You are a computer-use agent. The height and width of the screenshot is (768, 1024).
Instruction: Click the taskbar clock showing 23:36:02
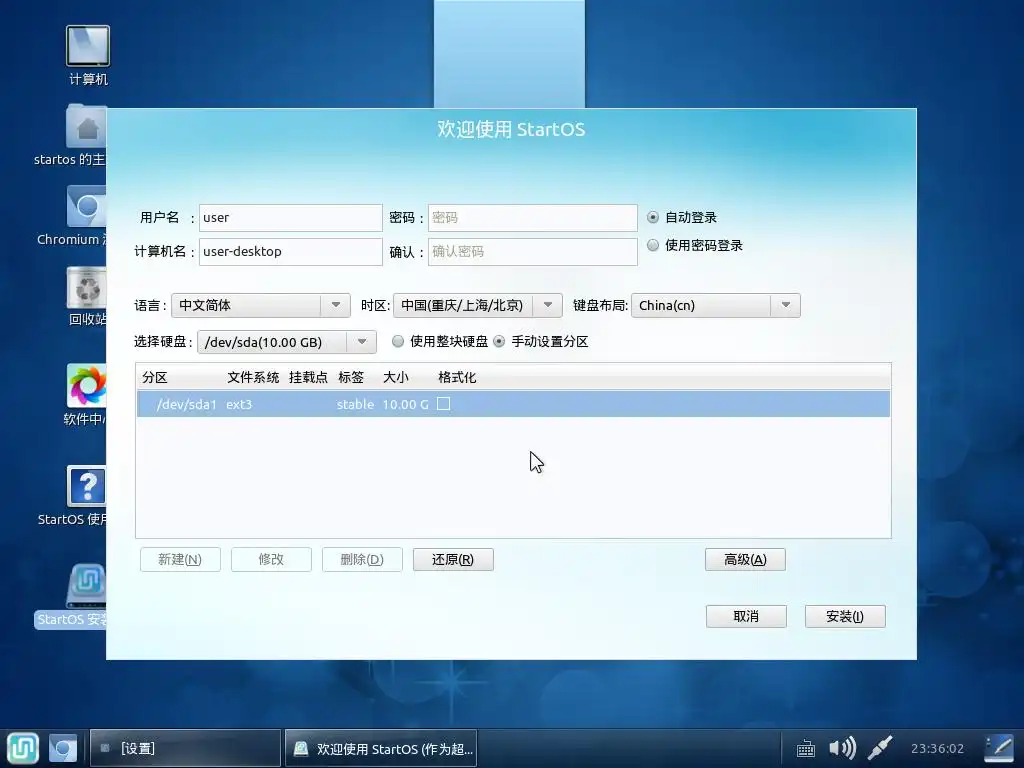pyautogui.click(x=937, y=748)
